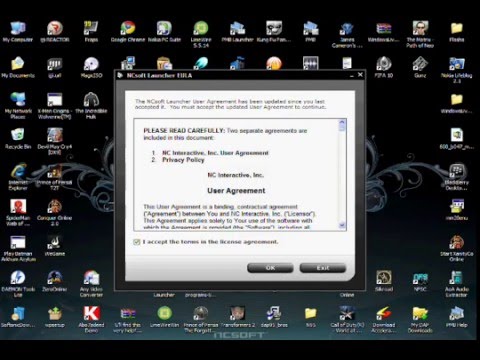Image resolution: width=480 pixels, height=360 pixels.
Task: Launch Internet Explorer from the desktop
Action: tap(18, 177)
